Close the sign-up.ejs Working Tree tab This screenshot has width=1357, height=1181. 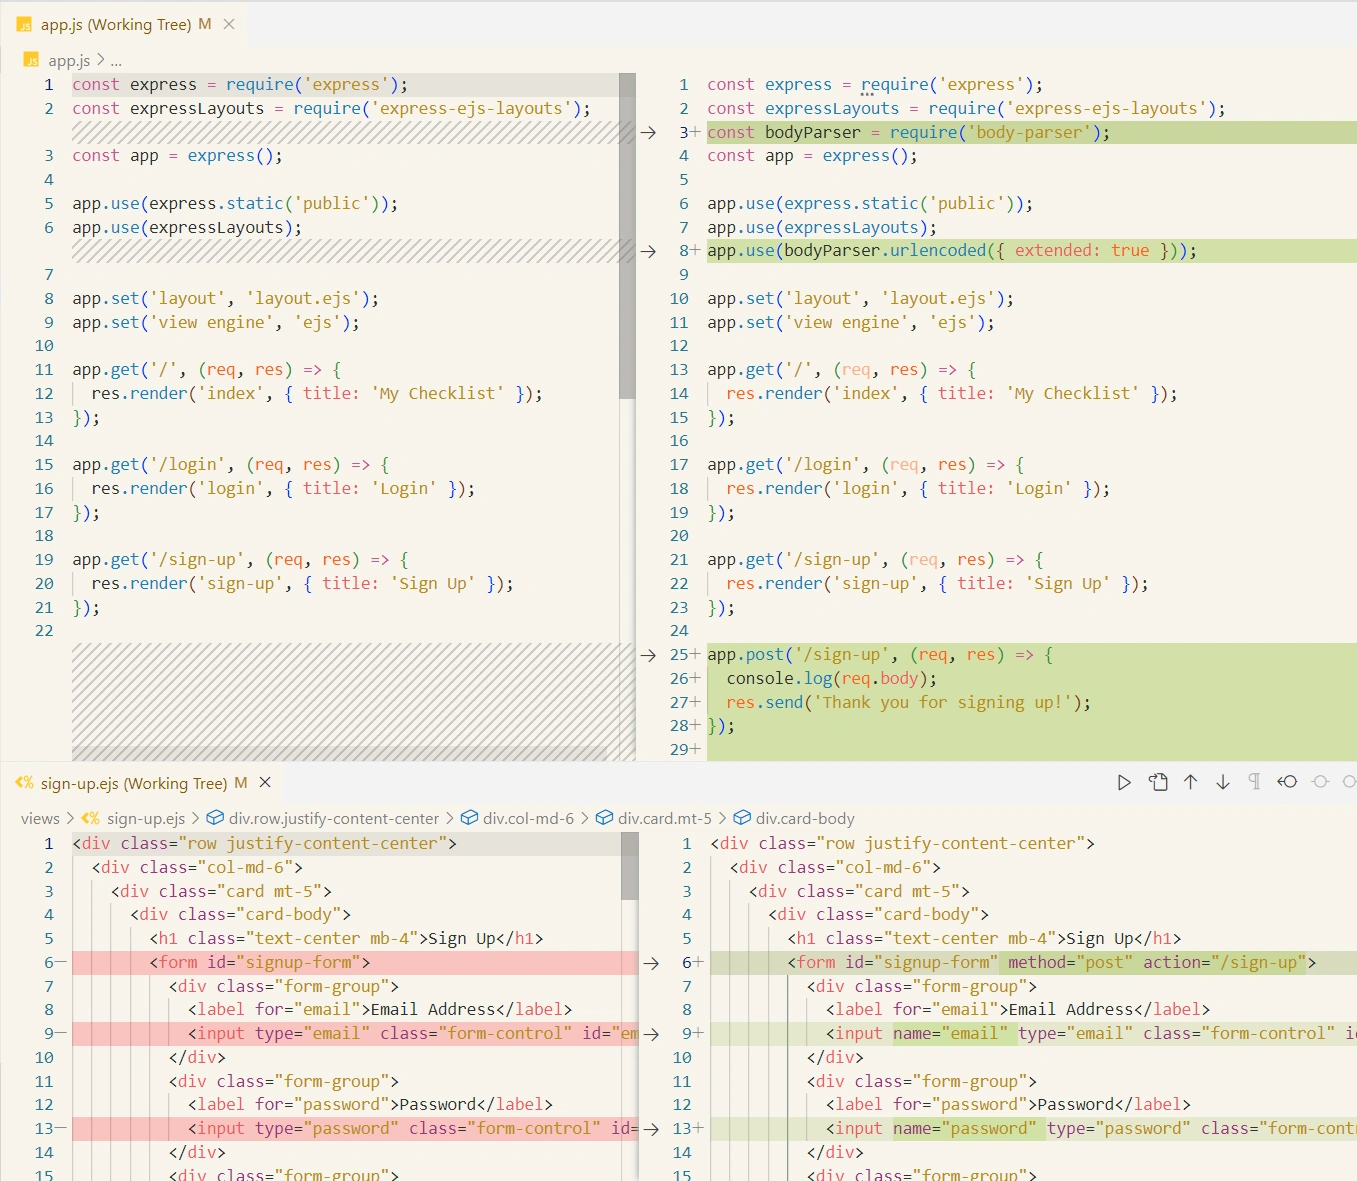[265, 782]
